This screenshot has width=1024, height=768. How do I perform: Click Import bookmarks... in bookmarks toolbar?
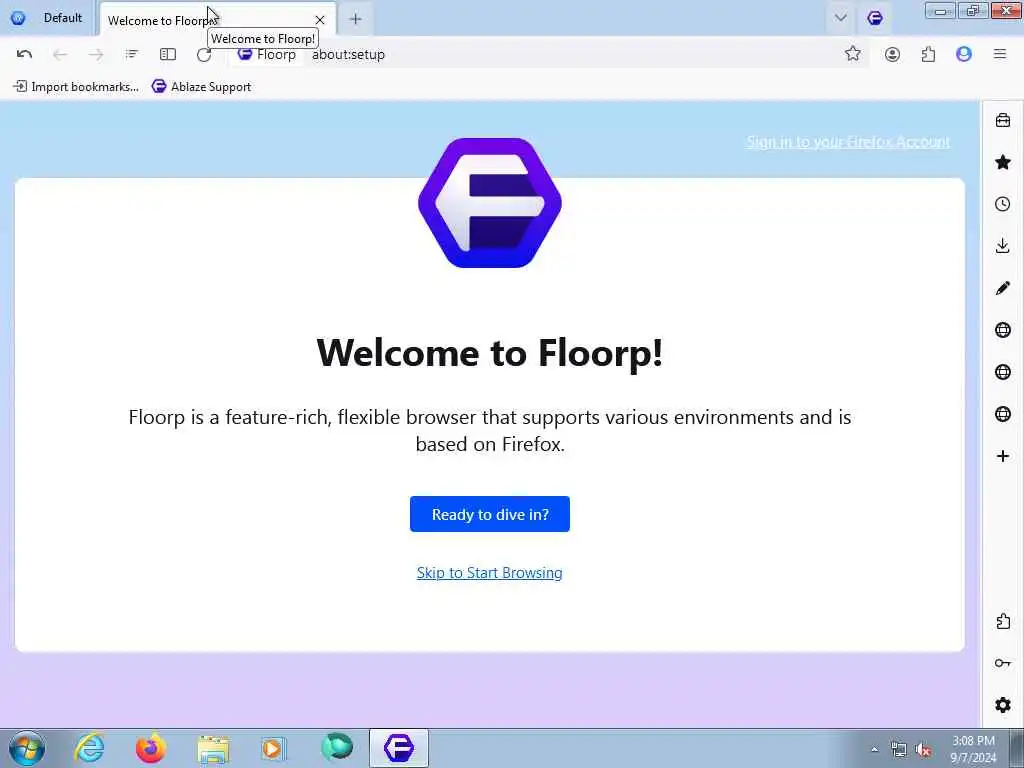click(x=76, y=86)
